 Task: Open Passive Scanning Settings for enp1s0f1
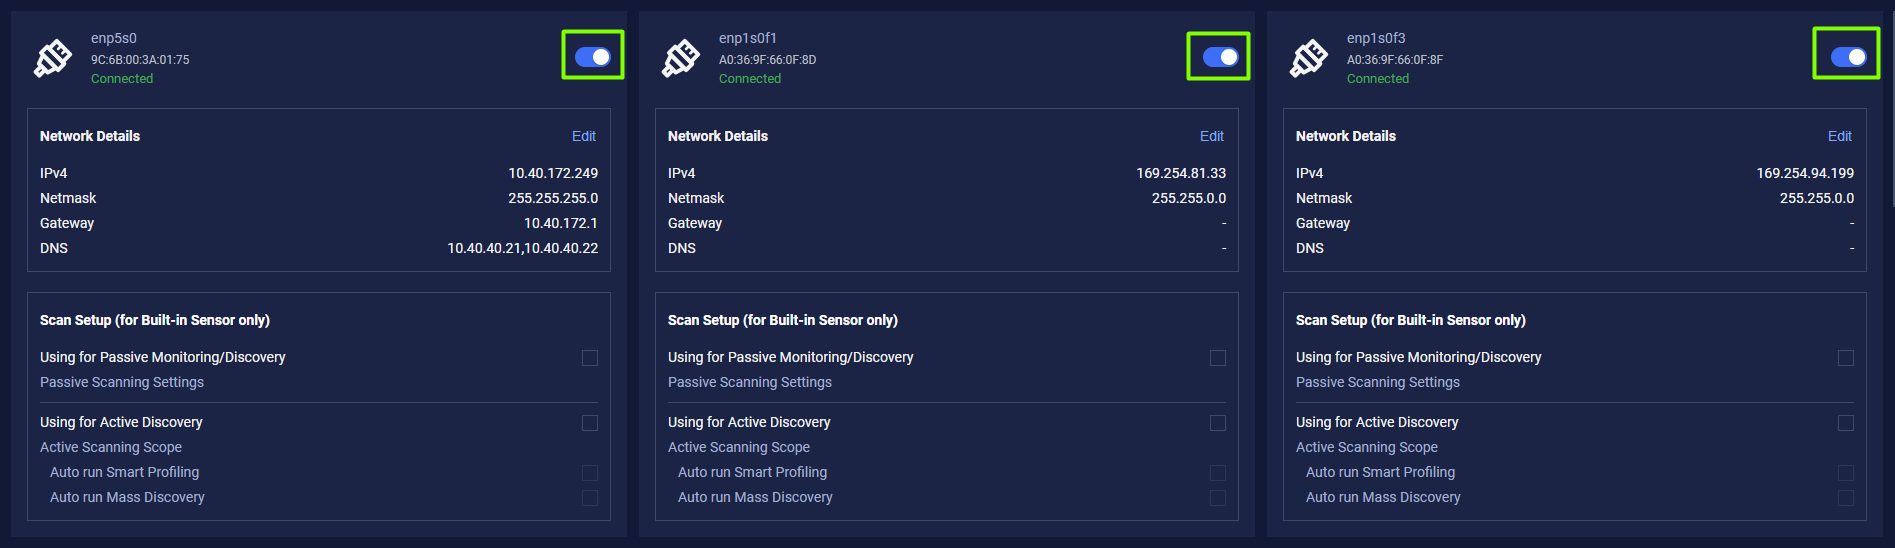[750, 382]
